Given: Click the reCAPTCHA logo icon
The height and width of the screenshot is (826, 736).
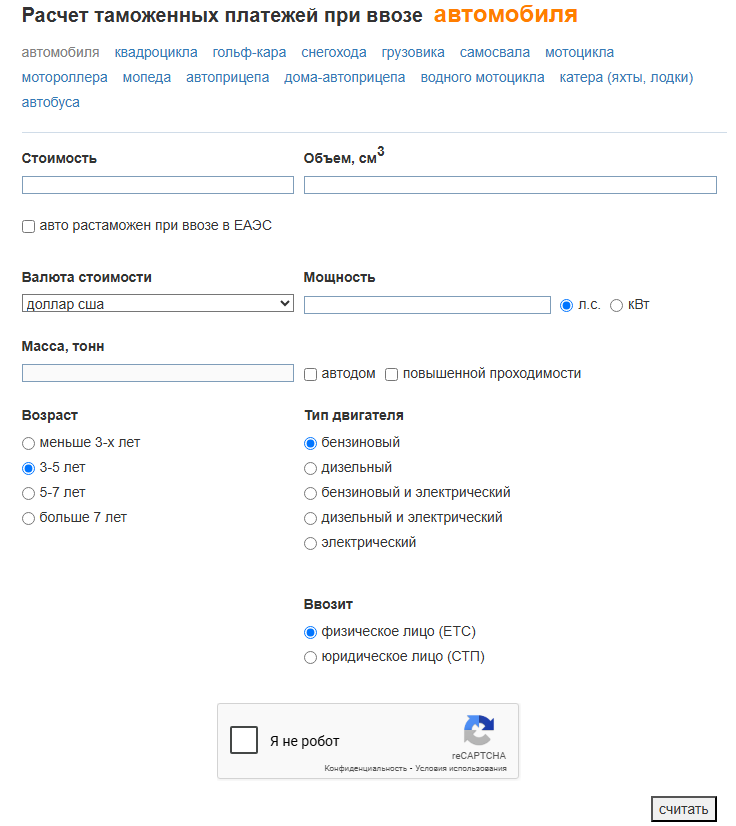Looking at the screenshot, I should tap(479, 731).
